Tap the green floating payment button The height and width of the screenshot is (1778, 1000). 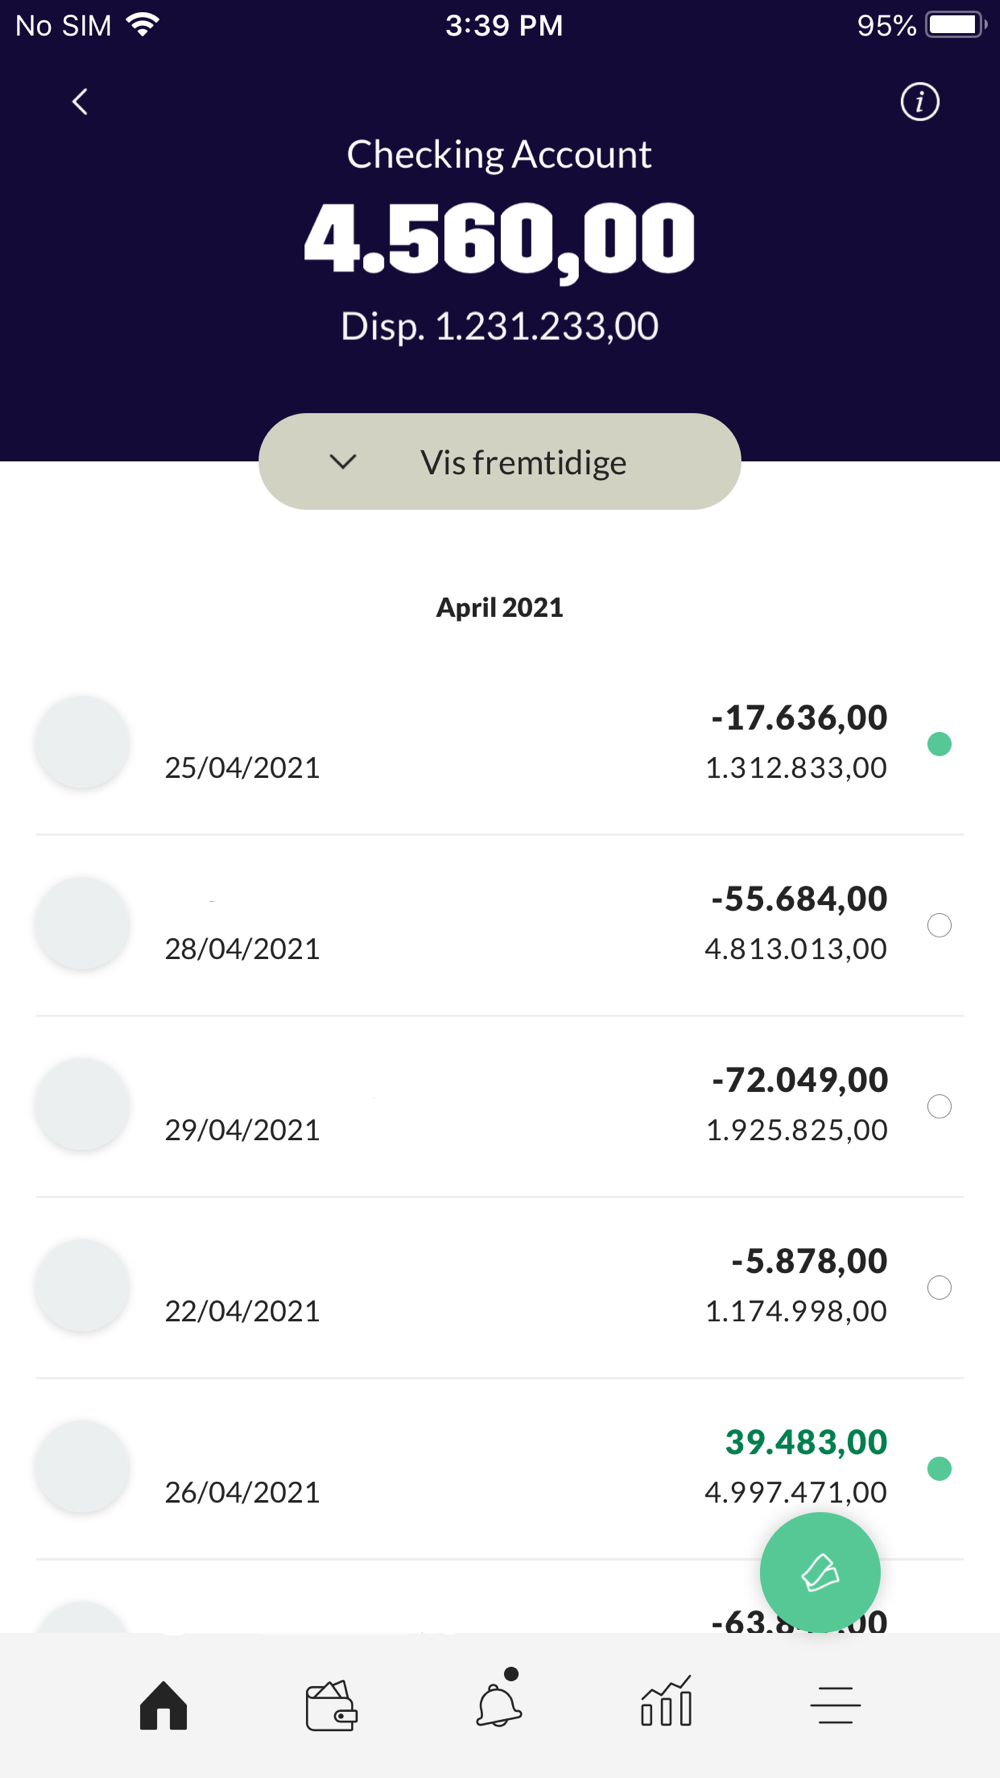820,1572
